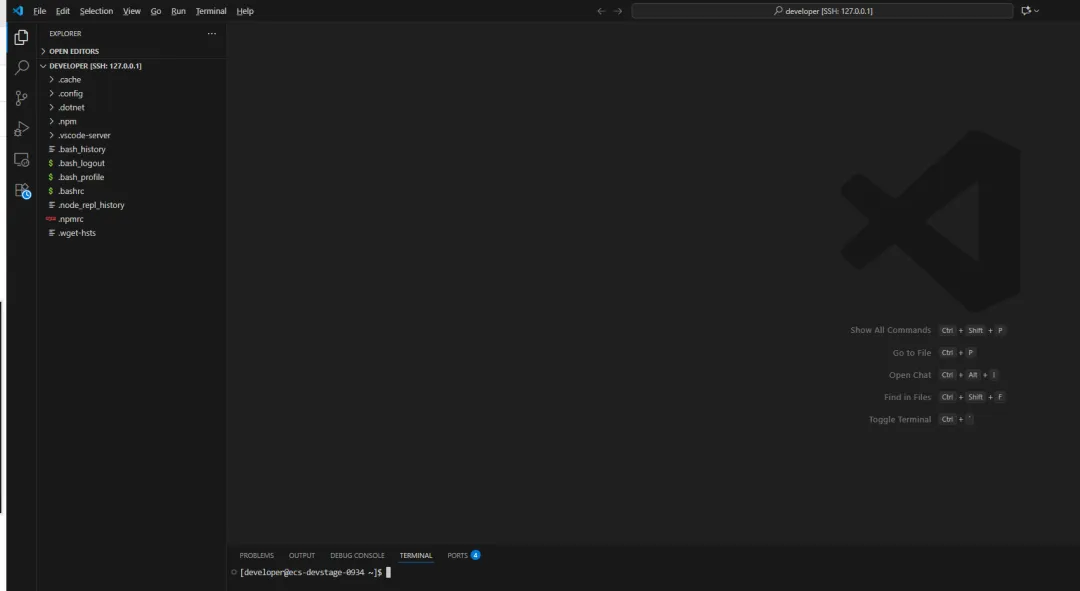The image size is (1080, 591).
Task: Open the File menu
Action: pos(40,11)
